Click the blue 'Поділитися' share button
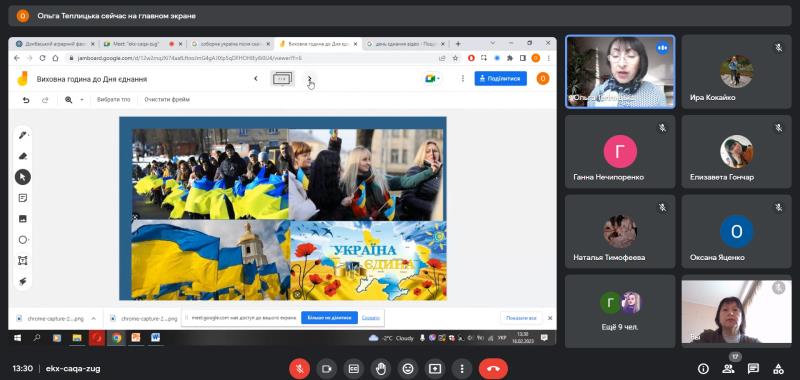Screen dimensions: 800x380 pyautogui.click(x=501, y=79)
